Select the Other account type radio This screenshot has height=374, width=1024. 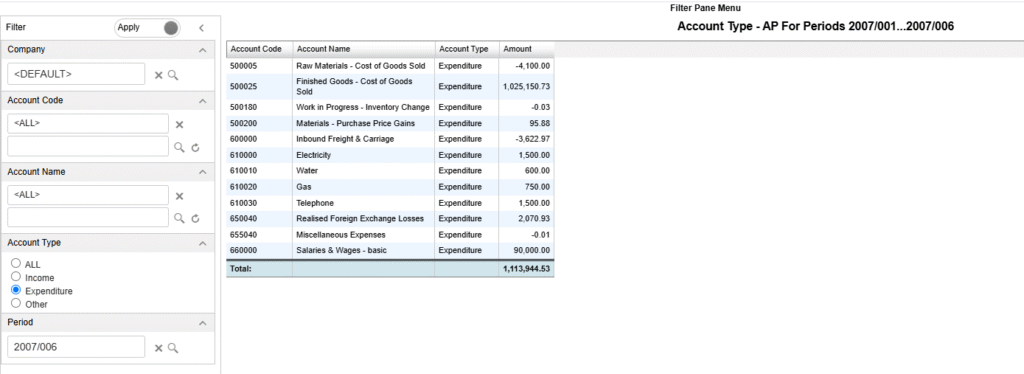pyautogui.click(x=16, y=303)
